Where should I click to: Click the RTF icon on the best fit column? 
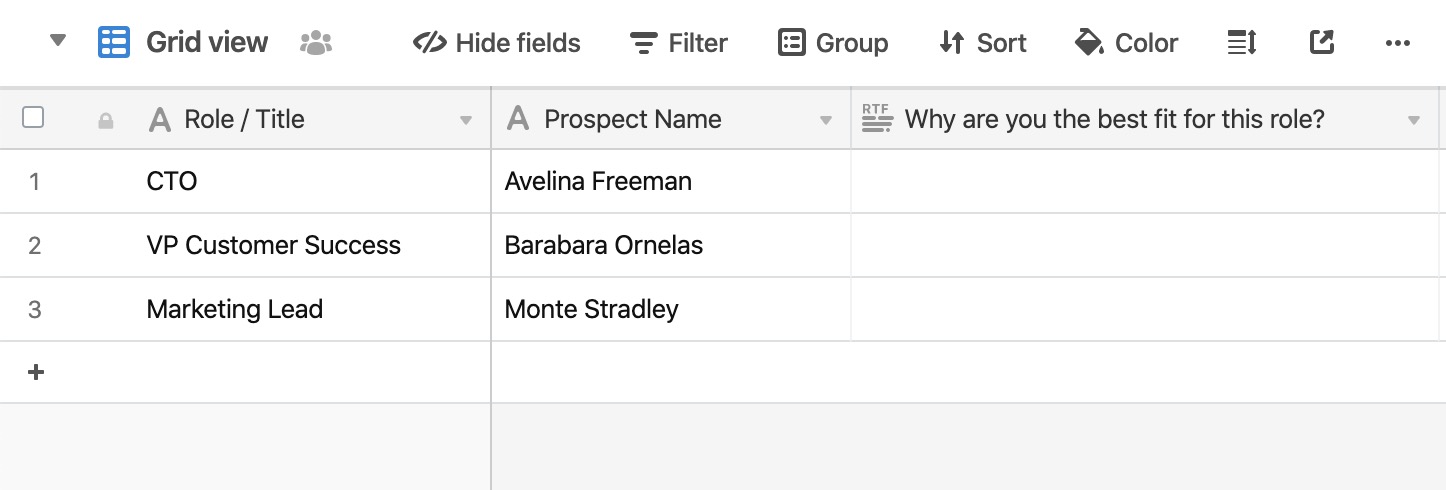point(877,119)
